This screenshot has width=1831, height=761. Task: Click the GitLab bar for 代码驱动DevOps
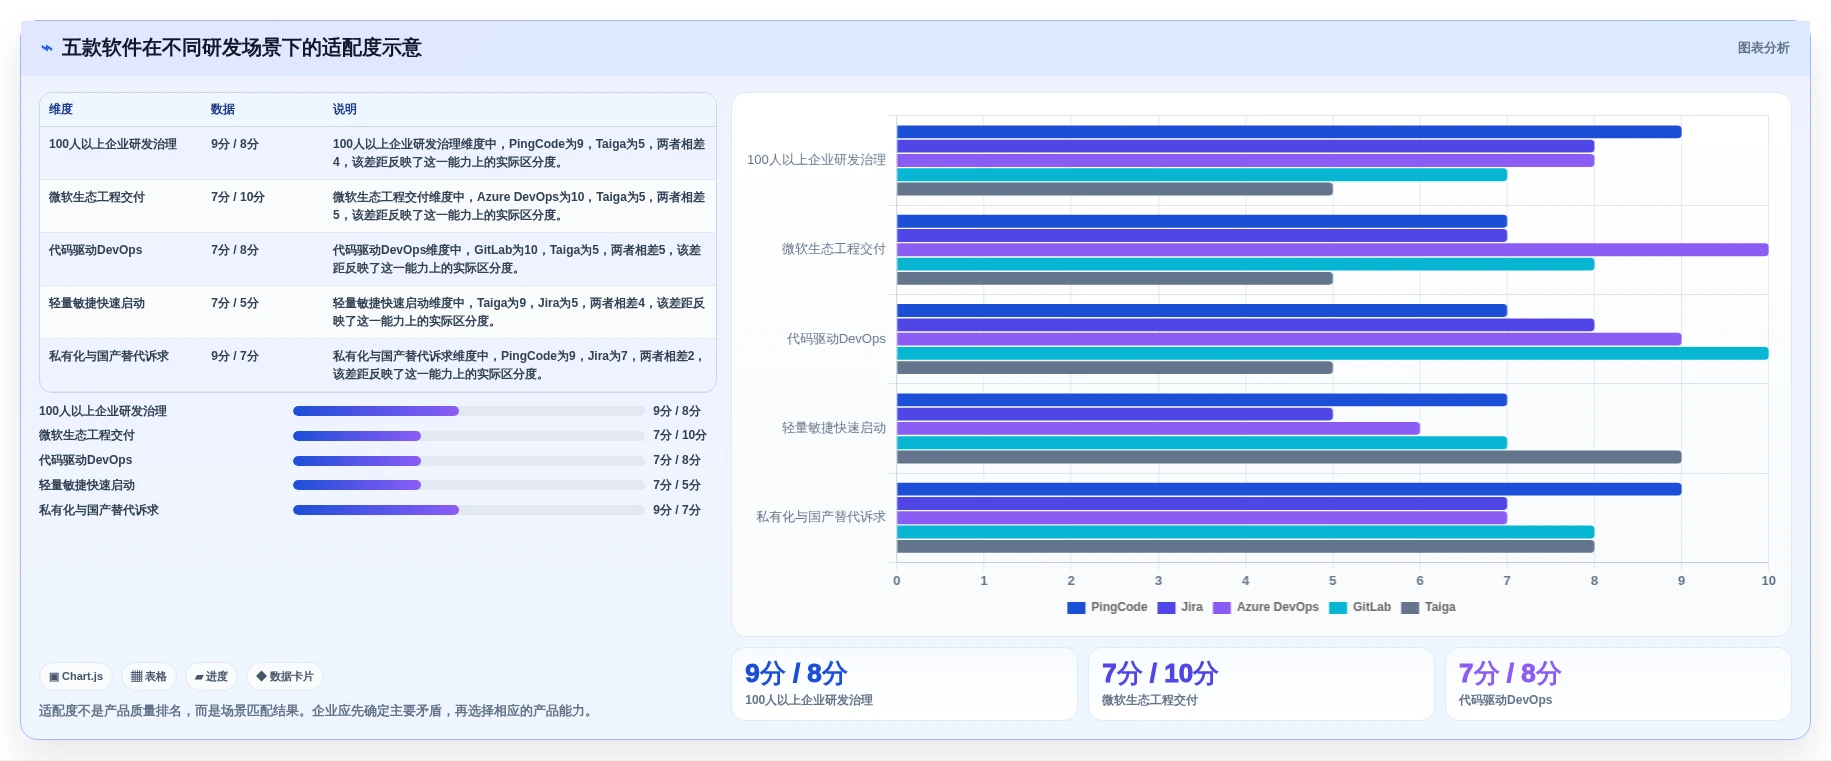click(1332, 353)
